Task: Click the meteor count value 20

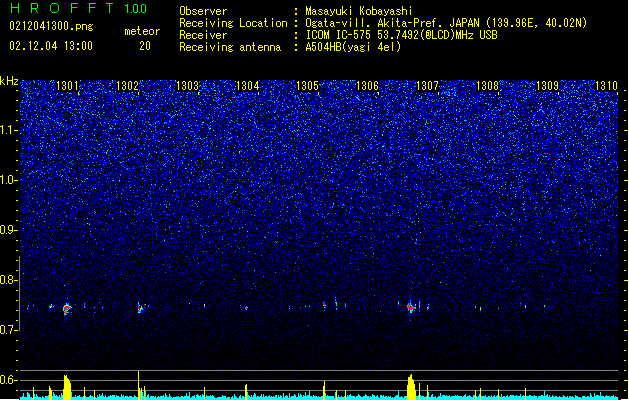Action: point(145,46)
